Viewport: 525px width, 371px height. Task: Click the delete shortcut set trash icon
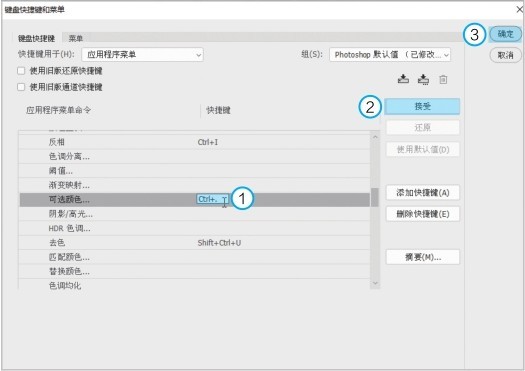[443, 80]
